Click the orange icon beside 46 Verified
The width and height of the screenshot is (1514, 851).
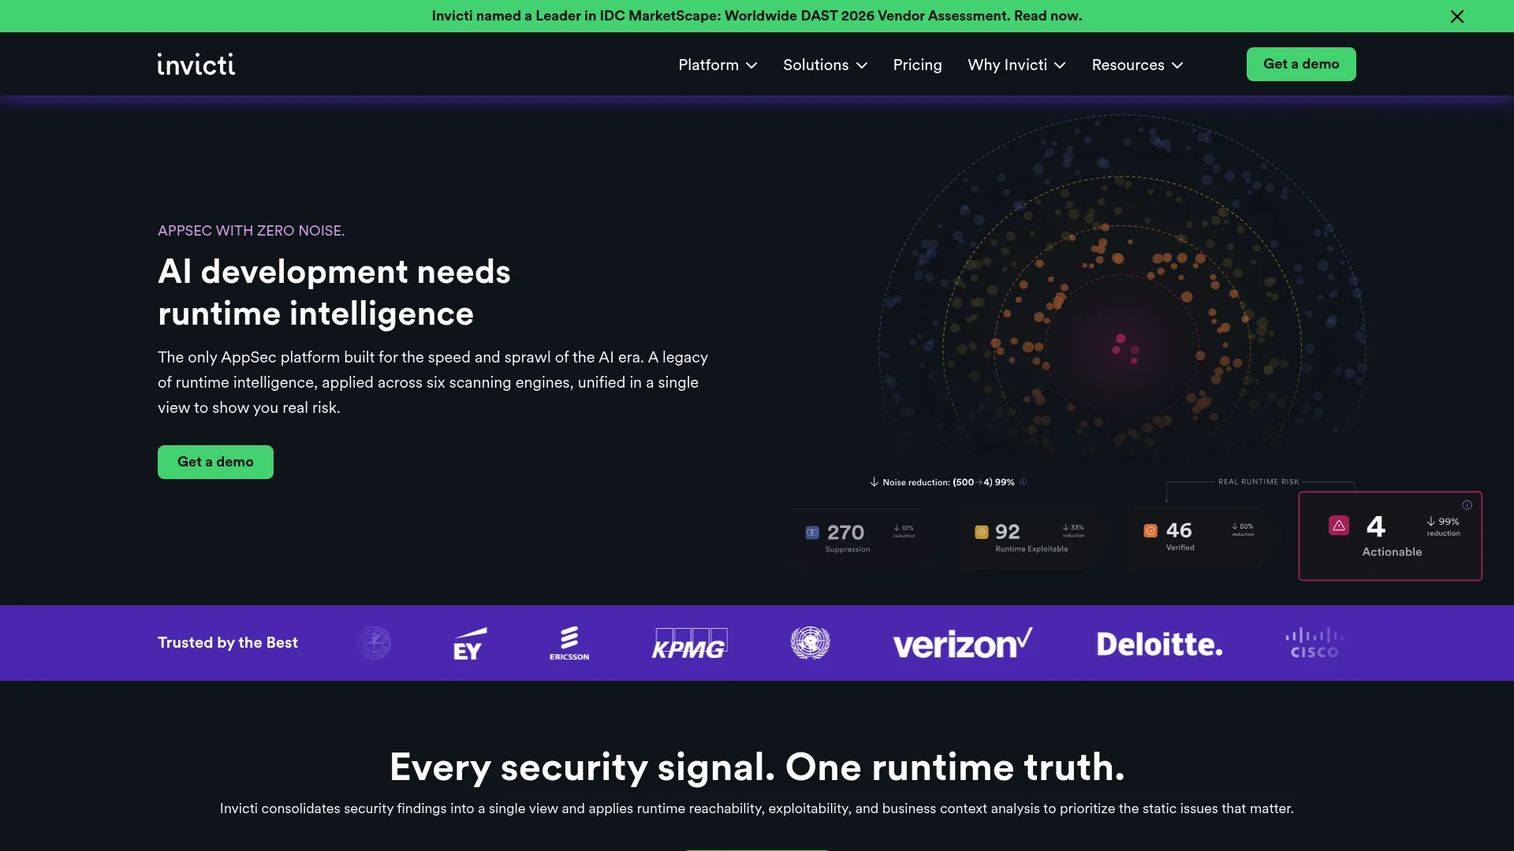[x=1150, y=531]
